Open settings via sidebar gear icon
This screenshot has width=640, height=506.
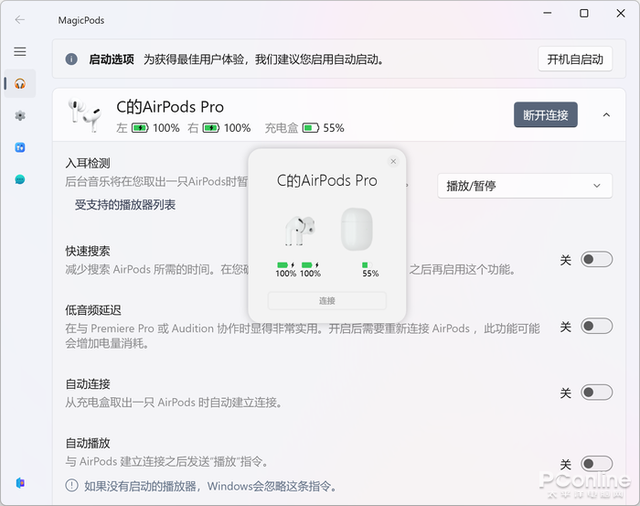(20, 115)
